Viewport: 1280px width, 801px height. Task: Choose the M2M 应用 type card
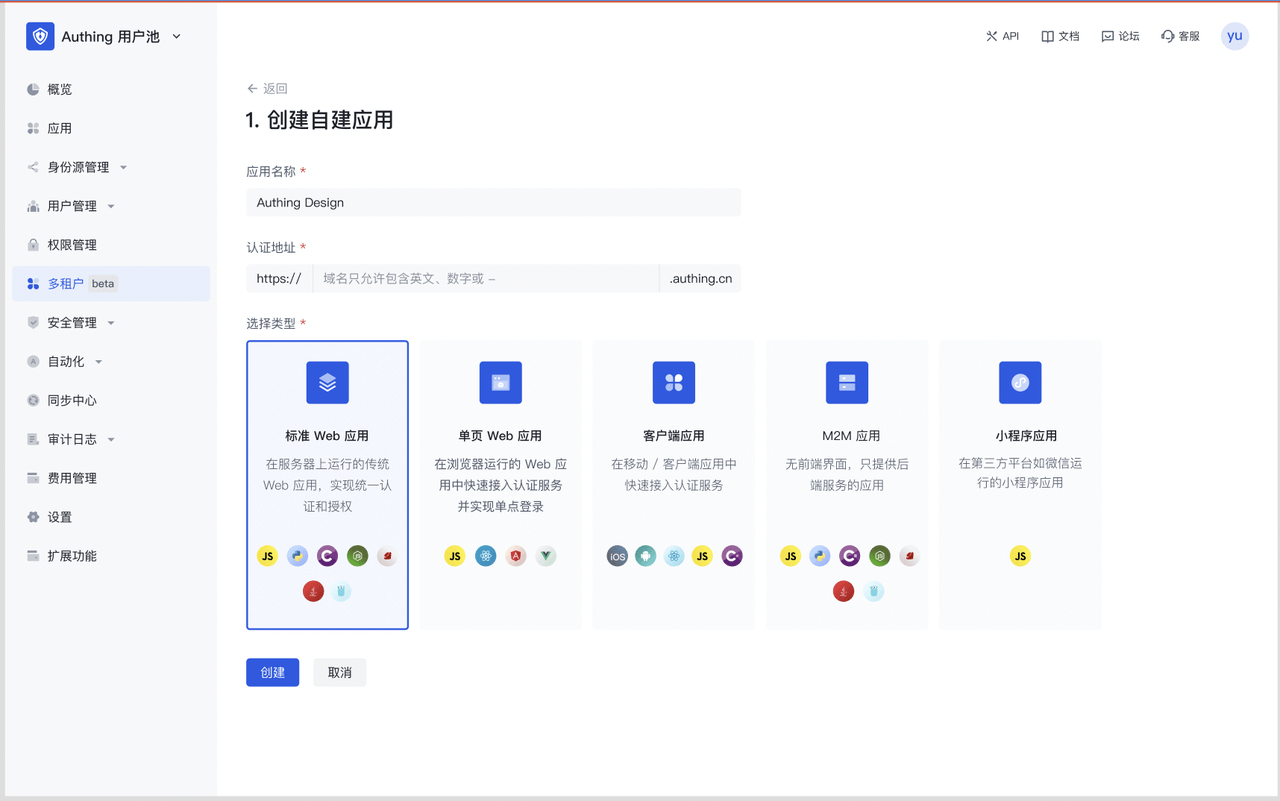pos(846,485)
